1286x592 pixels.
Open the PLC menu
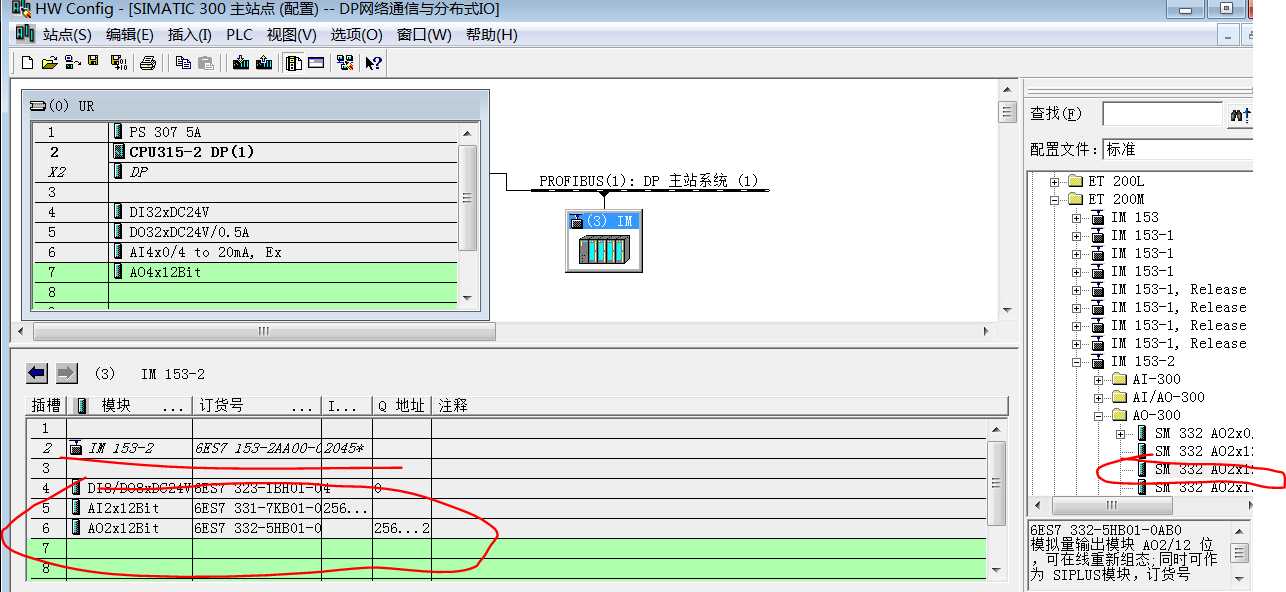click(x=239, y=35)
